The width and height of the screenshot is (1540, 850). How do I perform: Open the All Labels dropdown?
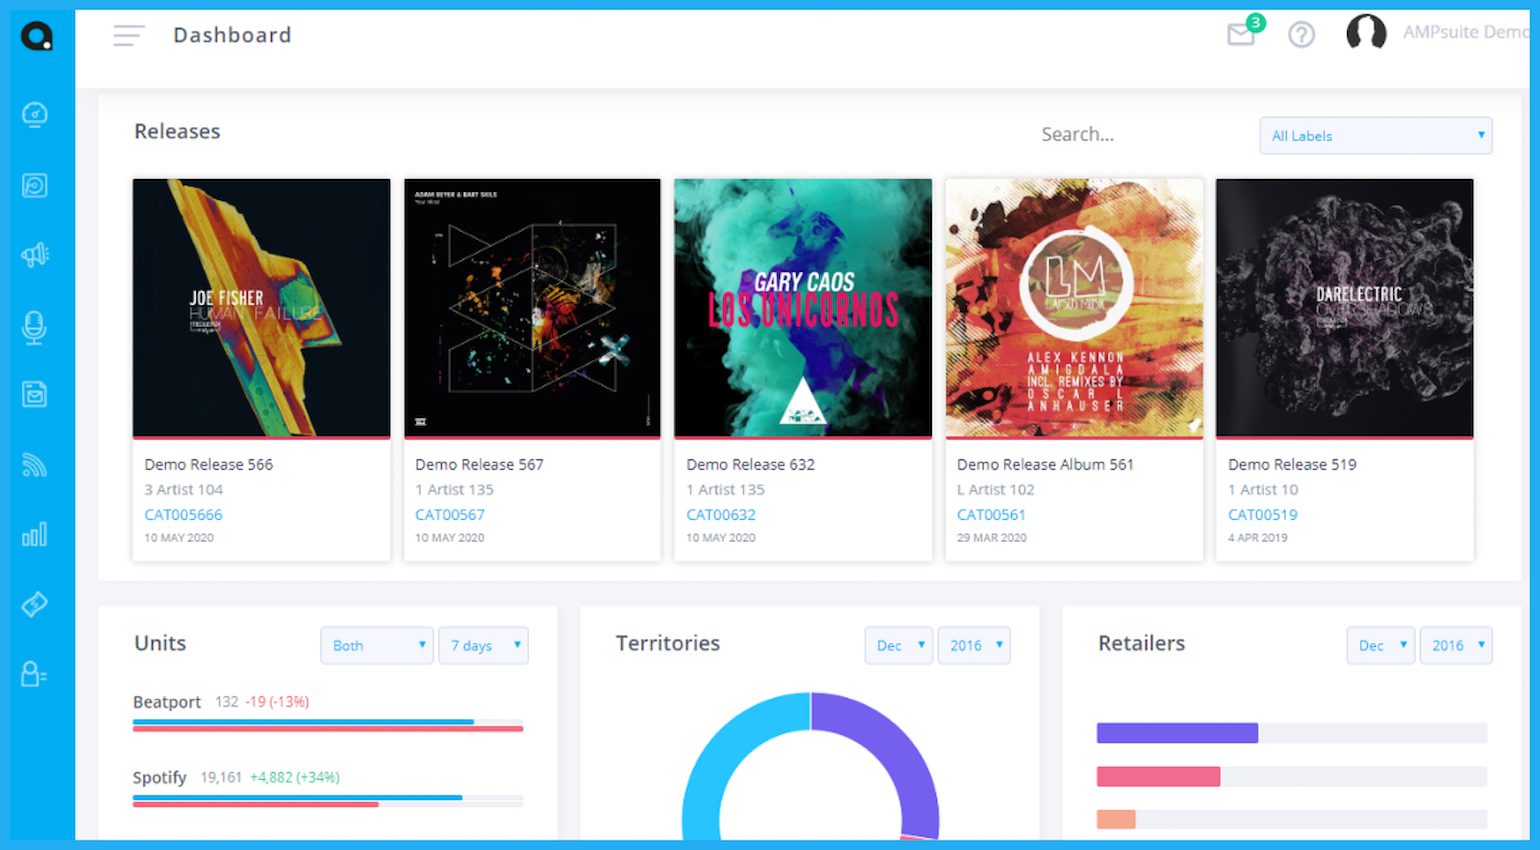(x=1376, y=136)
